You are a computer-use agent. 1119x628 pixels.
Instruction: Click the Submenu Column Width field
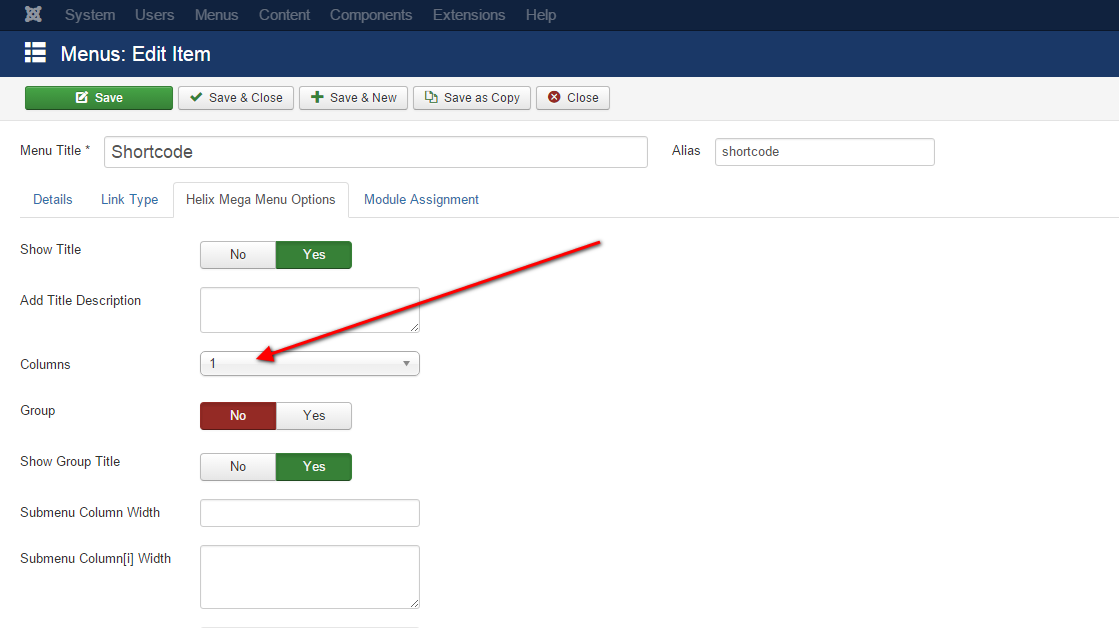(310, 513)
